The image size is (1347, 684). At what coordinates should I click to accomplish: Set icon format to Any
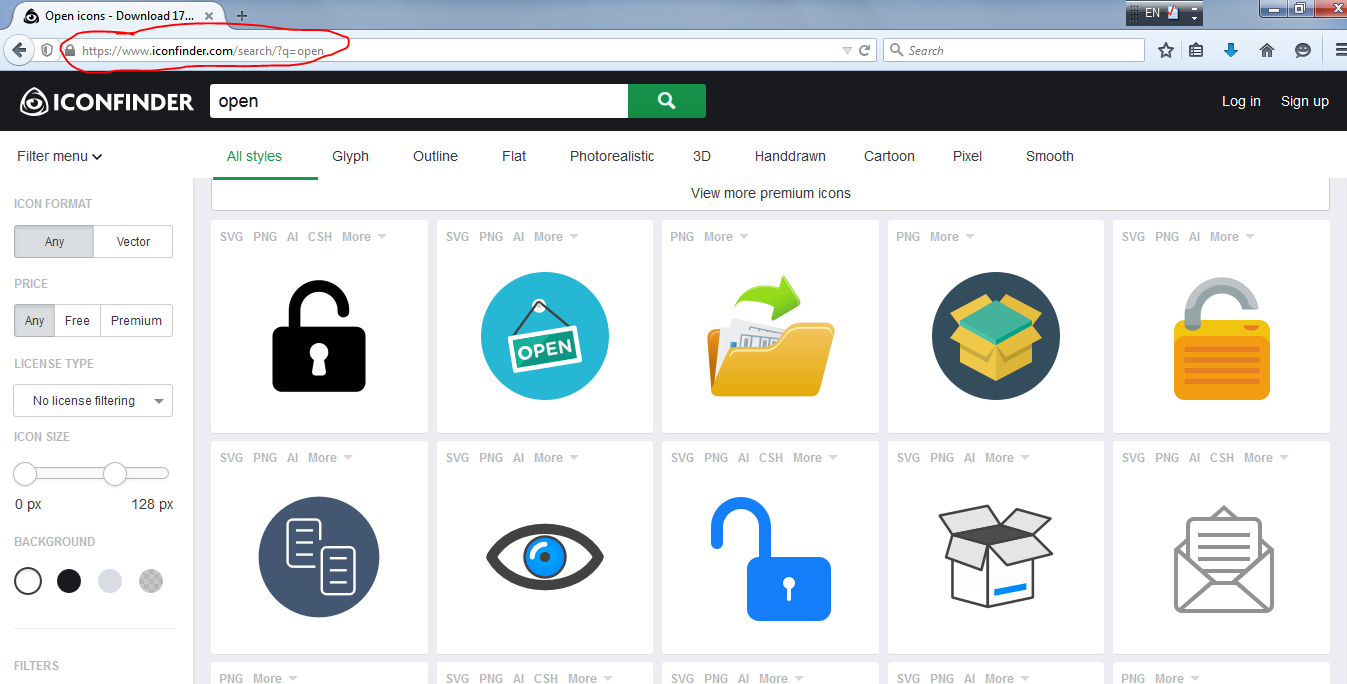click(x=54, y=241)
